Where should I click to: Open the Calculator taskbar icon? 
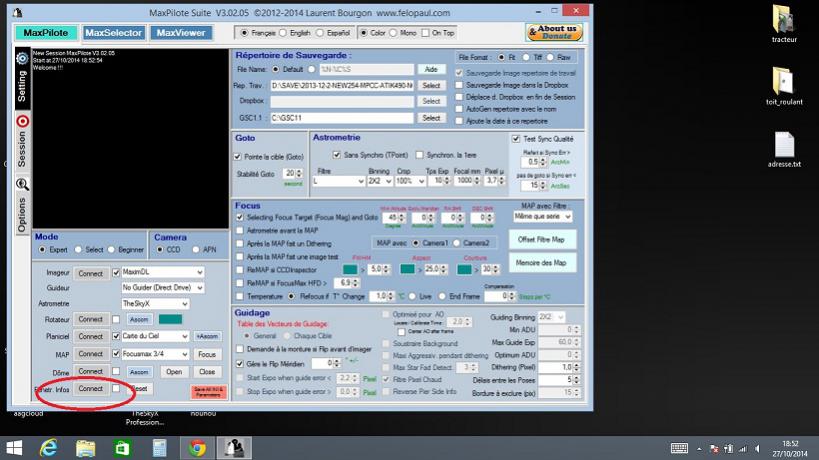click(x=159, y=448)
